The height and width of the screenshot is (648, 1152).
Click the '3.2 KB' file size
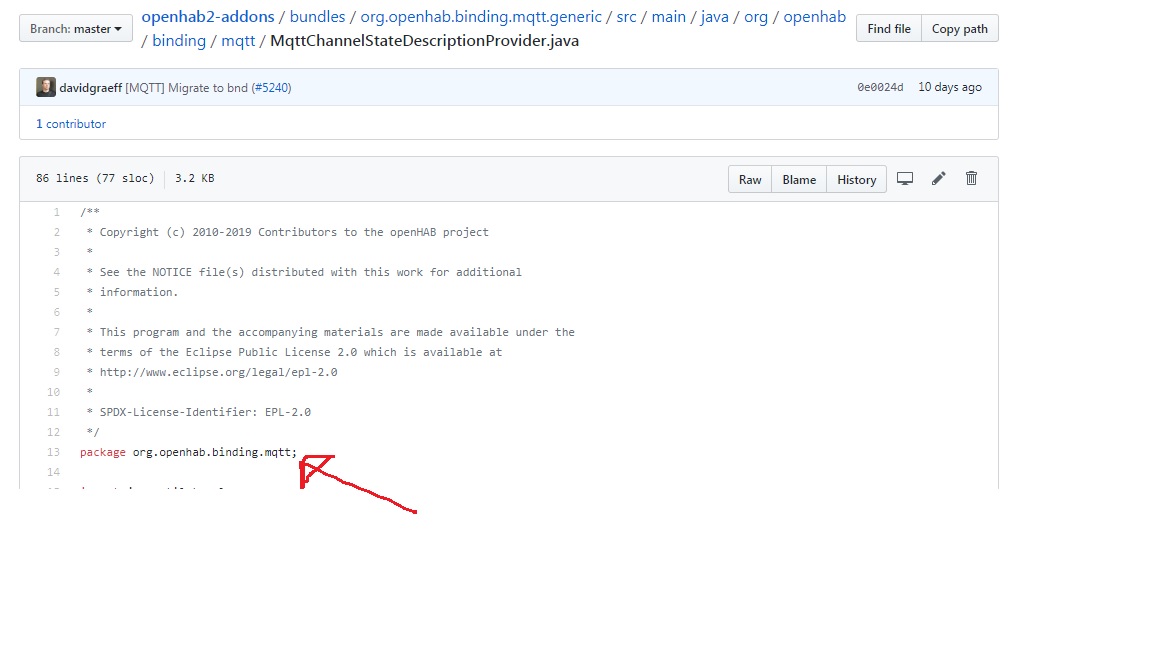tap(195, 178)
